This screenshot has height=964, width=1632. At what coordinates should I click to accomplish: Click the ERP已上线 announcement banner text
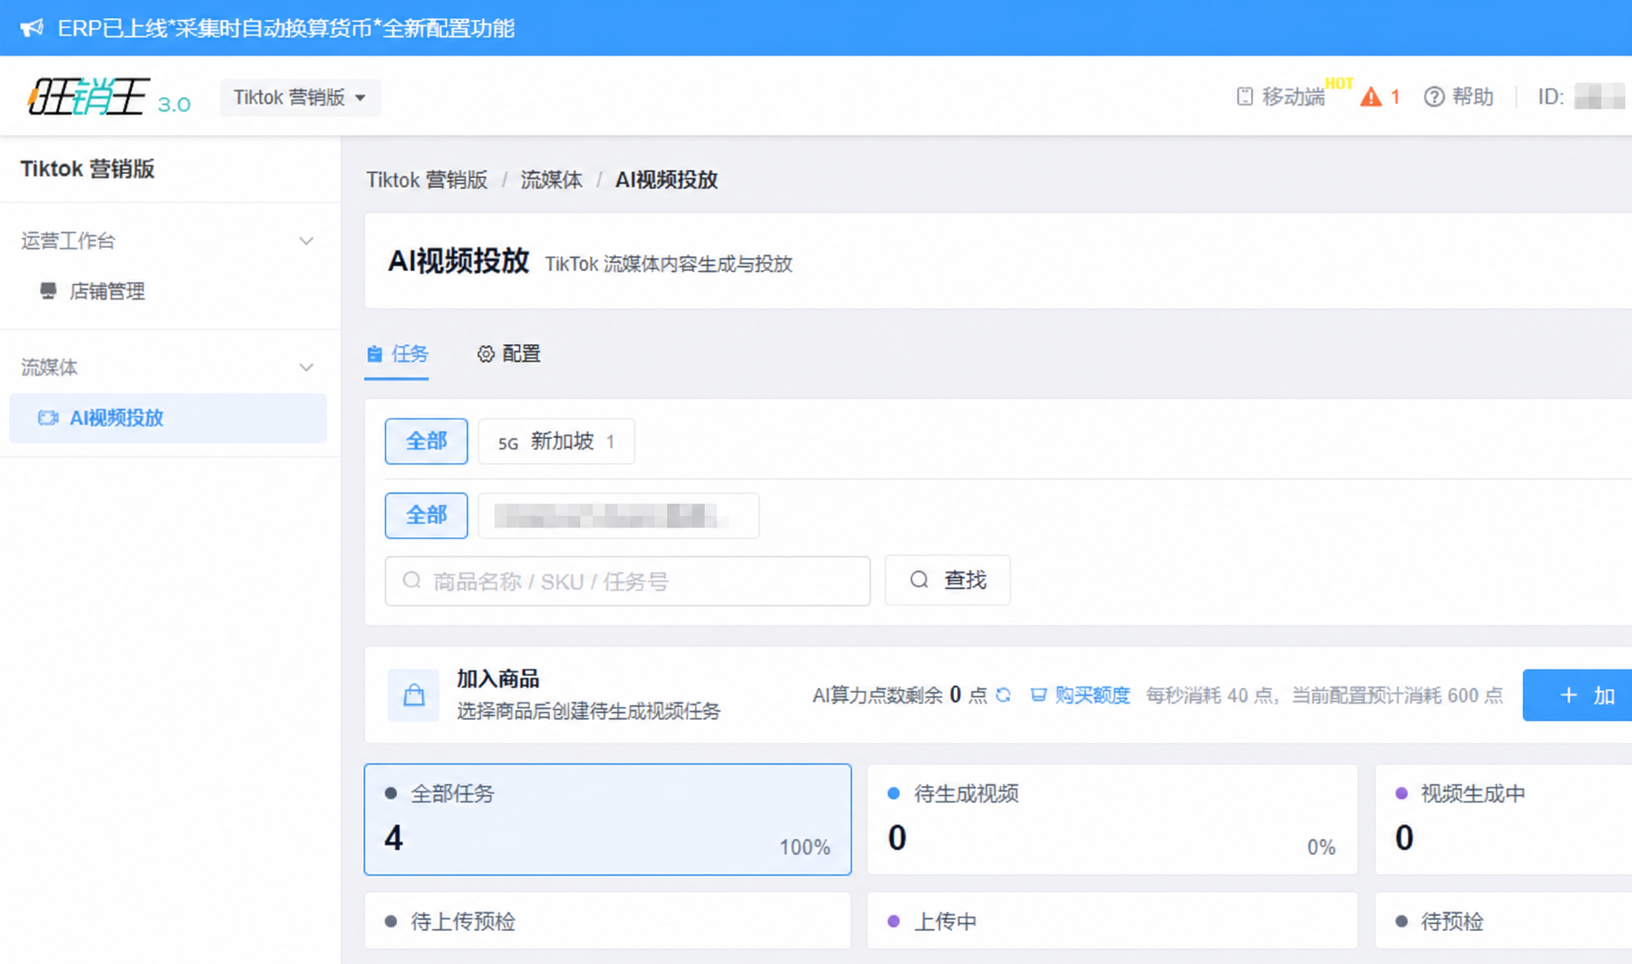[x=286, y=28]
